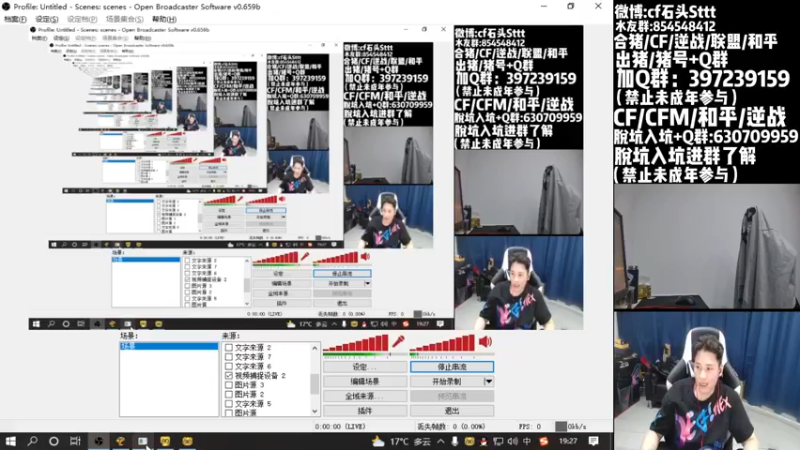This screenshot has width=800, height=450.
Task: Enable the 文字来源 2 source checkbox
Action: coord(229,347)
